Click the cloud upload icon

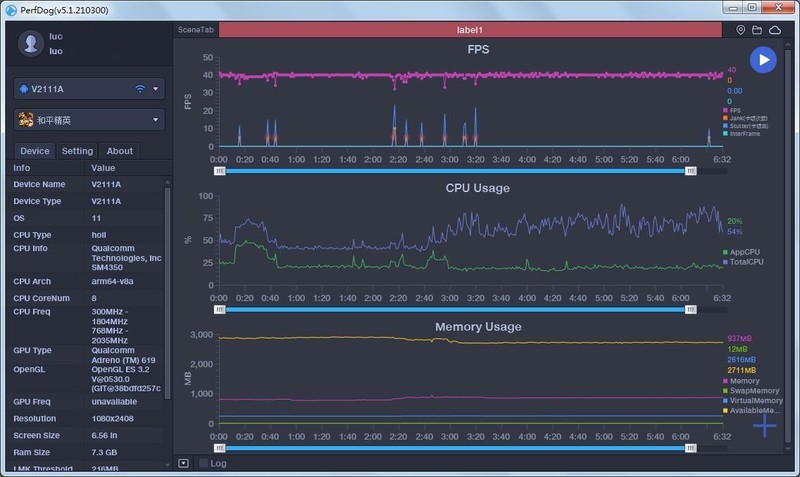tap(775, 31)
